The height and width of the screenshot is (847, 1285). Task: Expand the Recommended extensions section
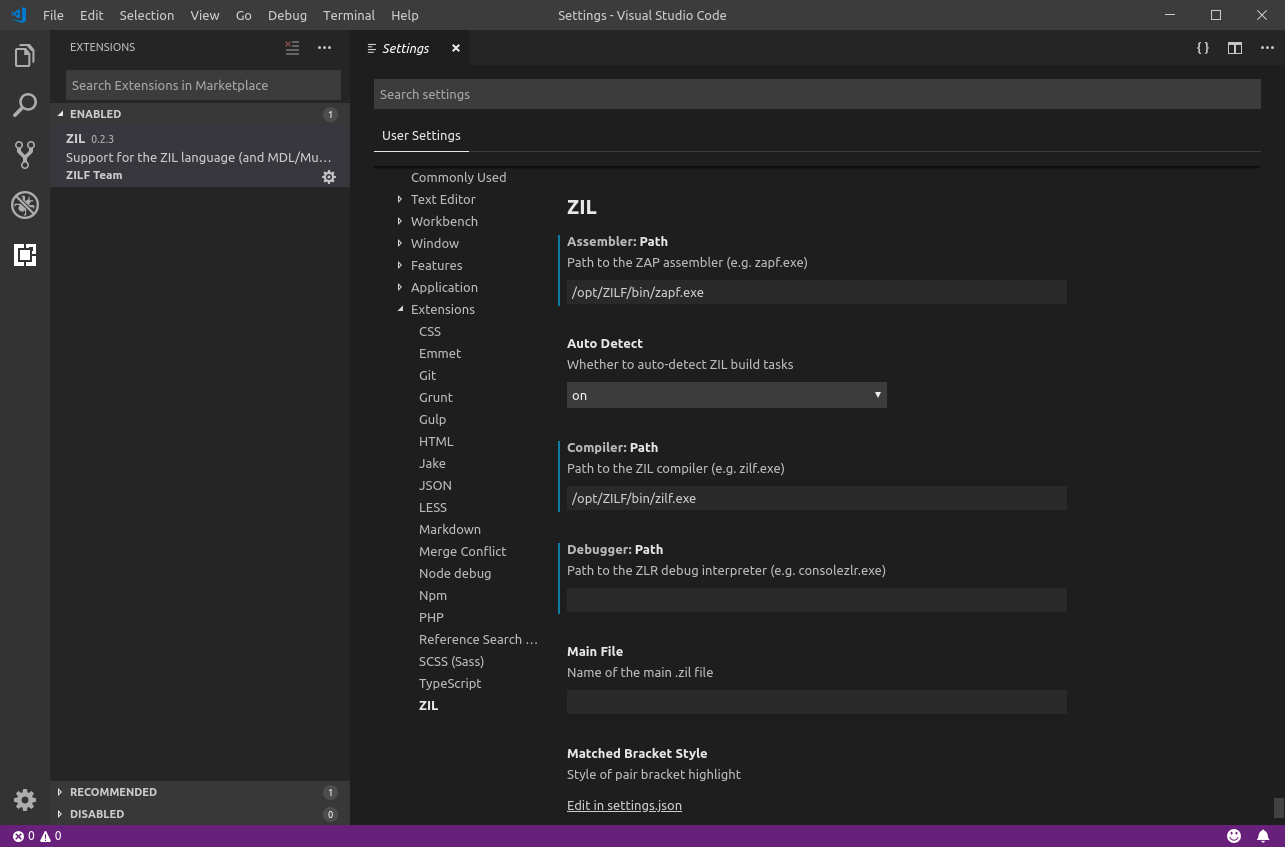[113, 792]
